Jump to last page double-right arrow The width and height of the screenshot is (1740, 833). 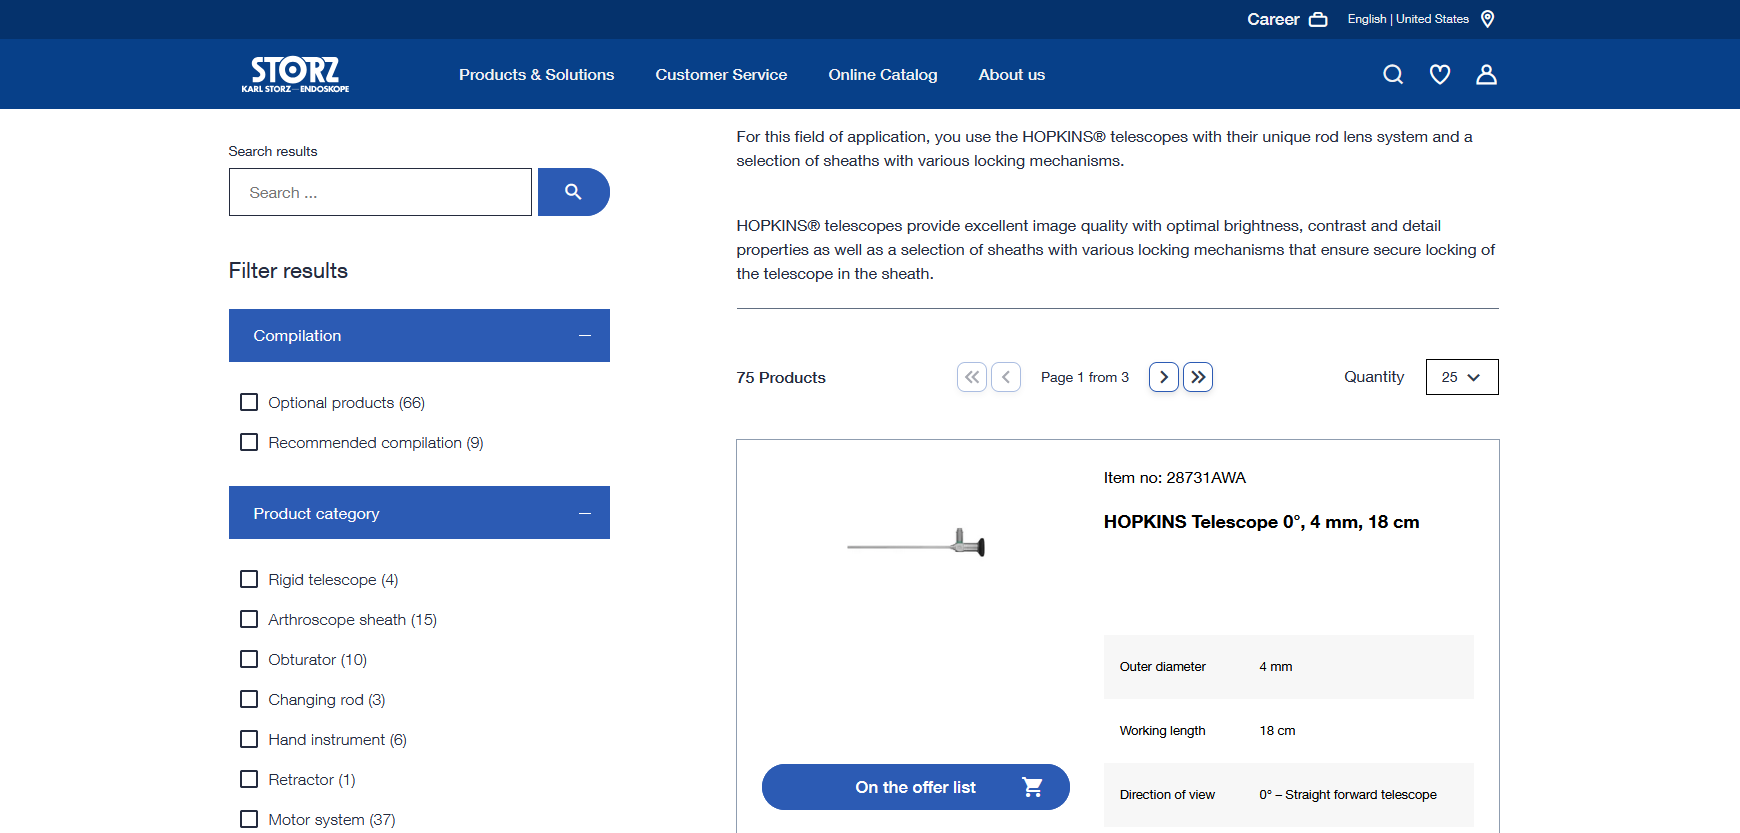click(1198, 377)
